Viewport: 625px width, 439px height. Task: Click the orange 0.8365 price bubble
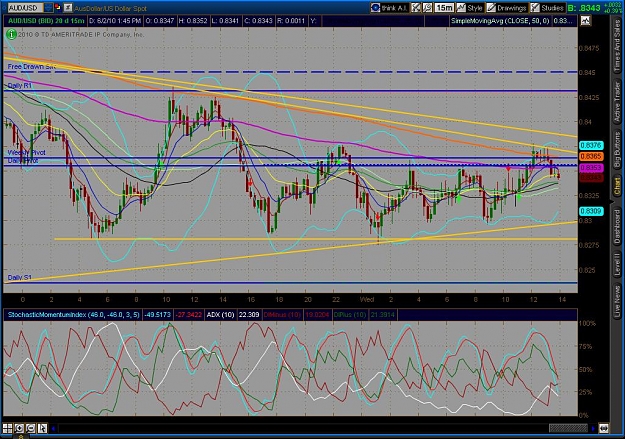(591, 157)
